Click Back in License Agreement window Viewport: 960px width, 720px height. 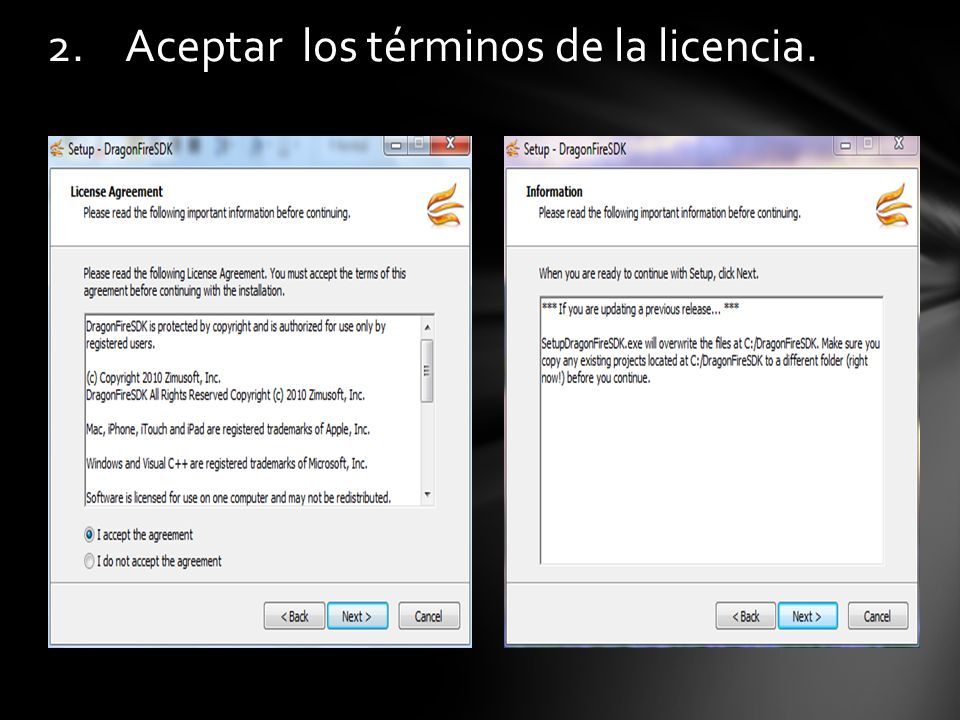[294, 616]
